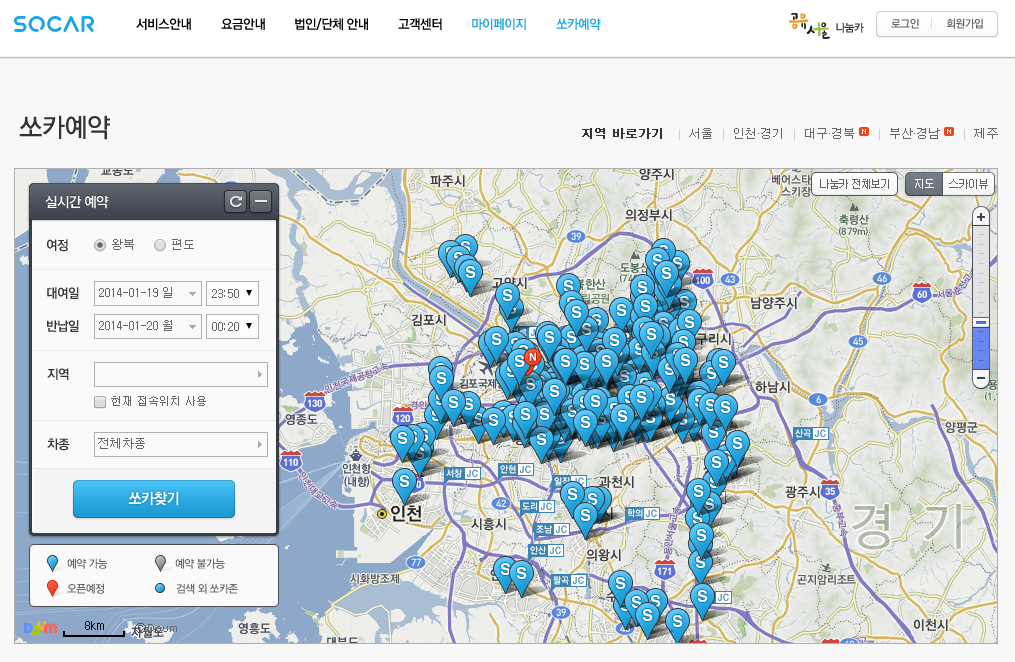This screenshot has width=1015, height=662.
Task: Click the 8km map scale bar
Action: [94, 629]
